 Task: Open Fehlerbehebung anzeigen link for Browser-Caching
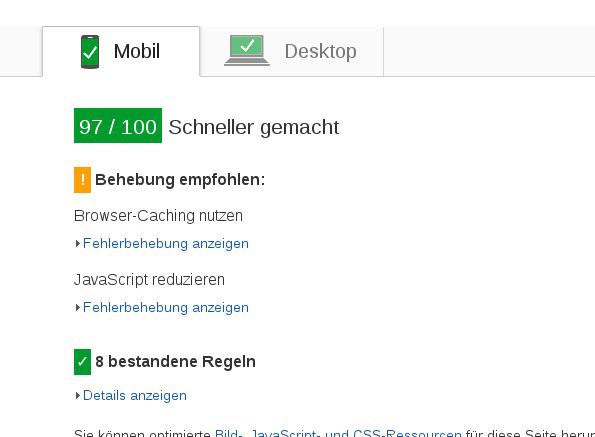[x=166, y=244]
